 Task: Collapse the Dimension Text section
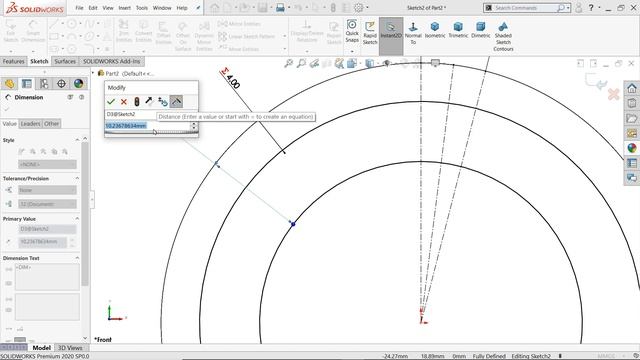[x=77, y=258]
